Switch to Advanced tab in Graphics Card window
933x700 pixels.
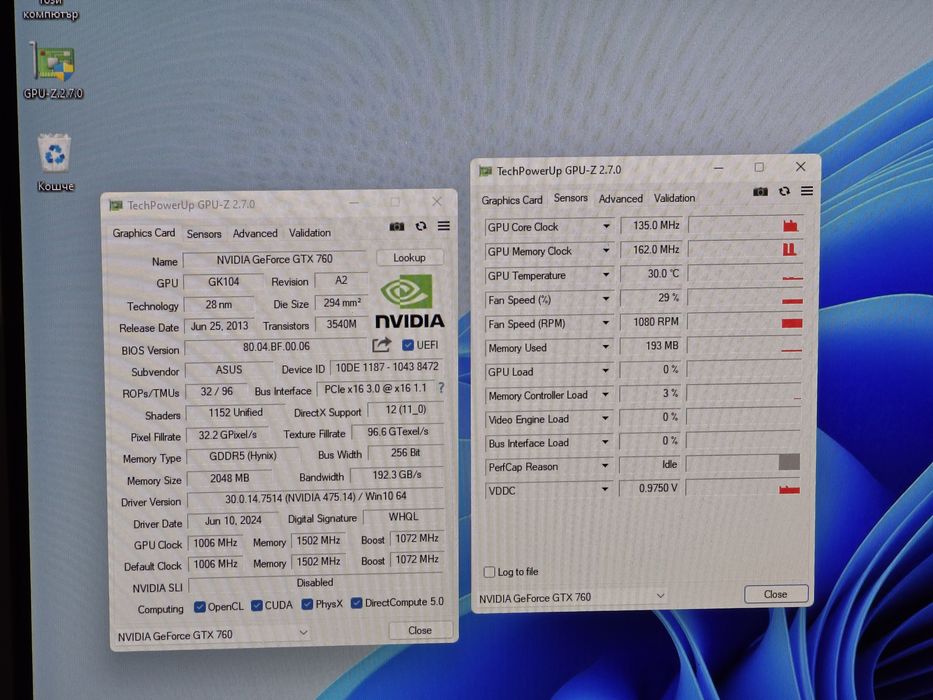[255, 233]
